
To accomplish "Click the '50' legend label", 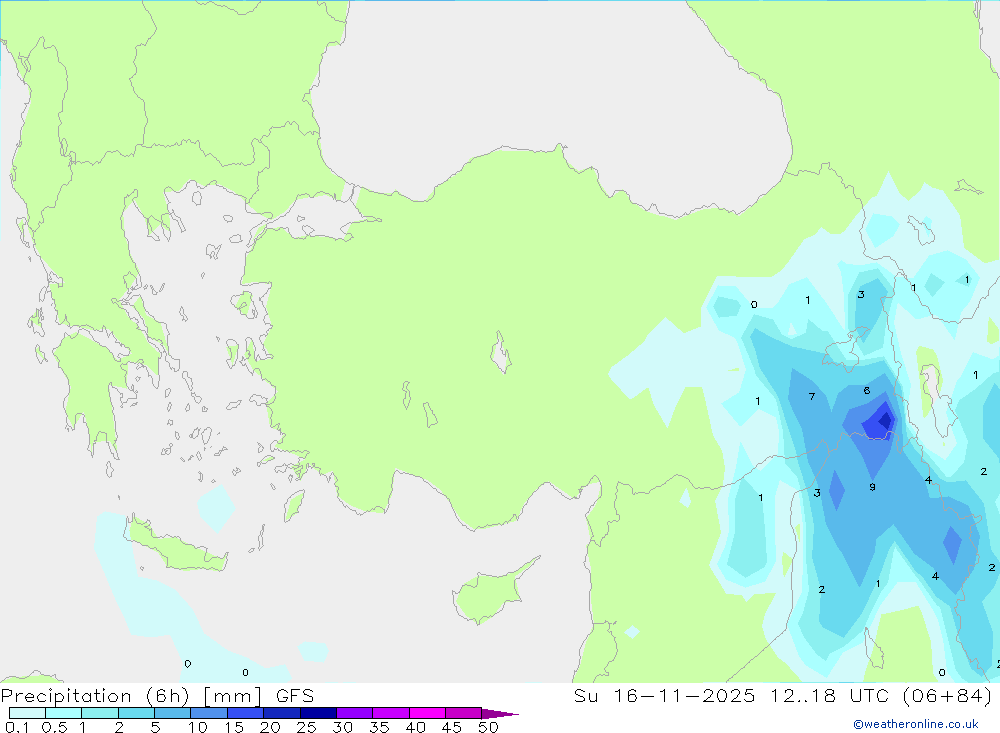I will click(489, 727).
